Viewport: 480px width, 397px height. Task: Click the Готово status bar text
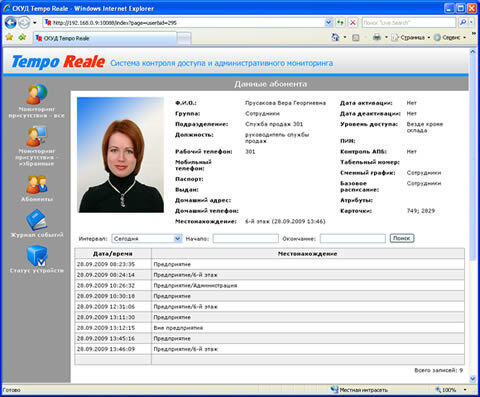[11, 390]
